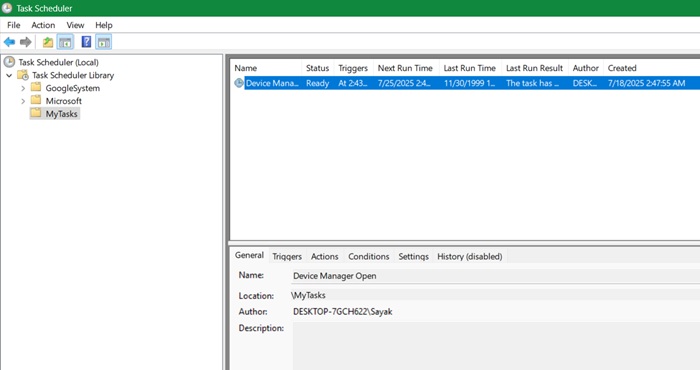This screenshot has width=700, height=370.
Task: Click the Location value \MyTasks
Action: coord(308,295)
